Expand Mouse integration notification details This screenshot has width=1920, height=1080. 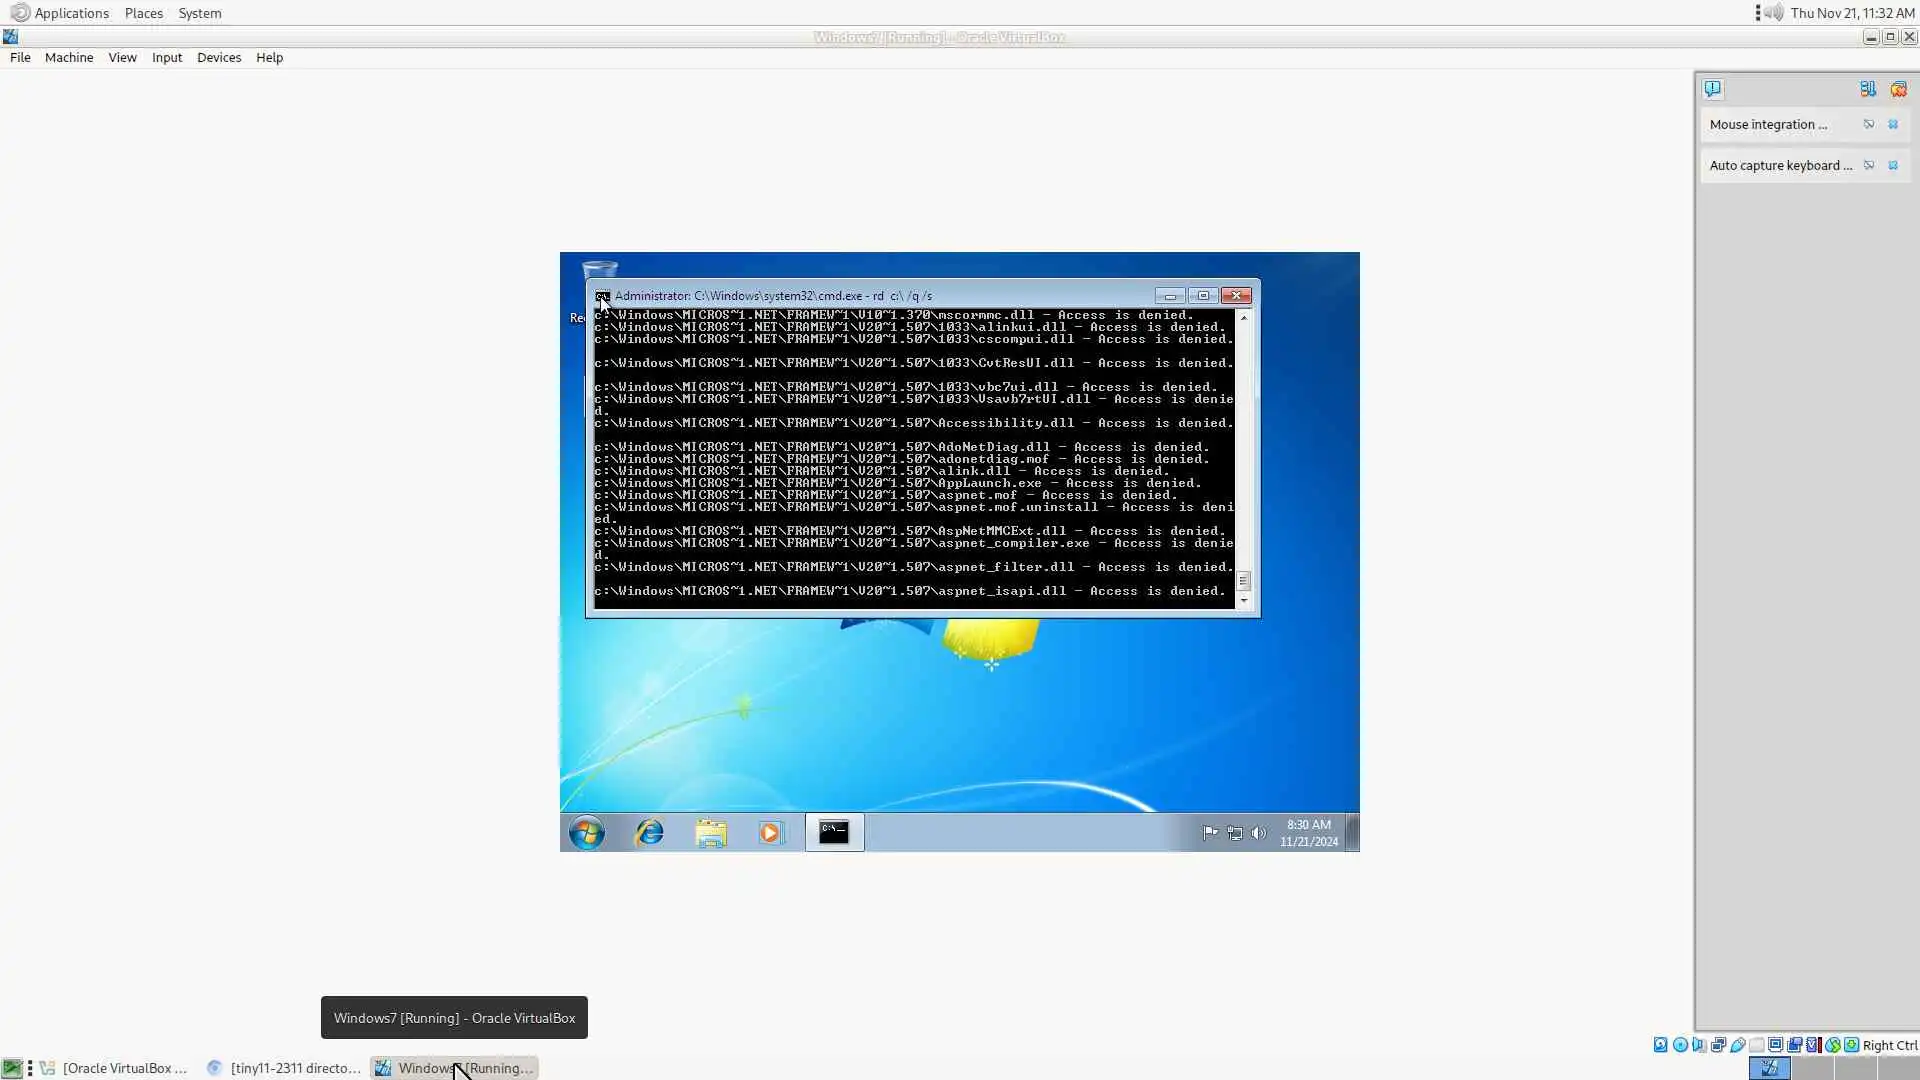1868,124
